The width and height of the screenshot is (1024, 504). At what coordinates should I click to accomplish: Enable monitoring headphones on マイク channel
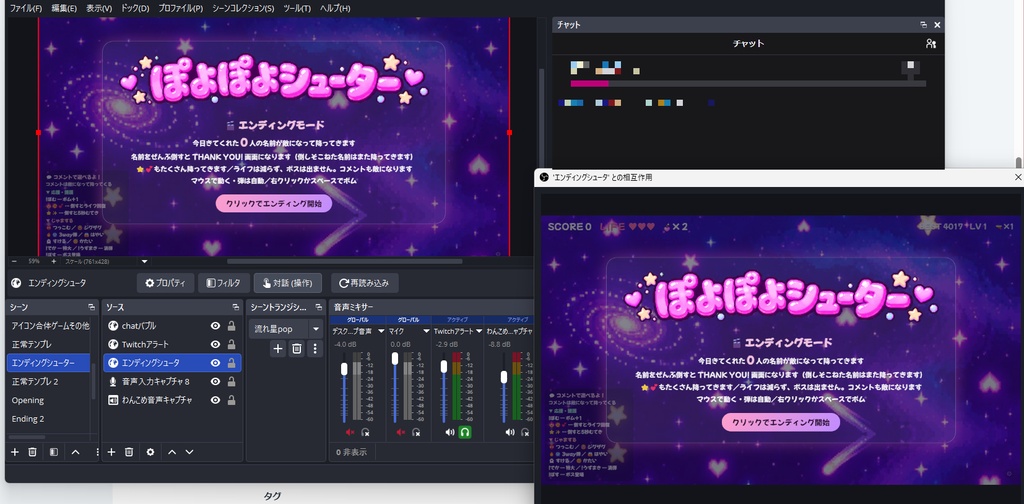[x=416, y=432]
